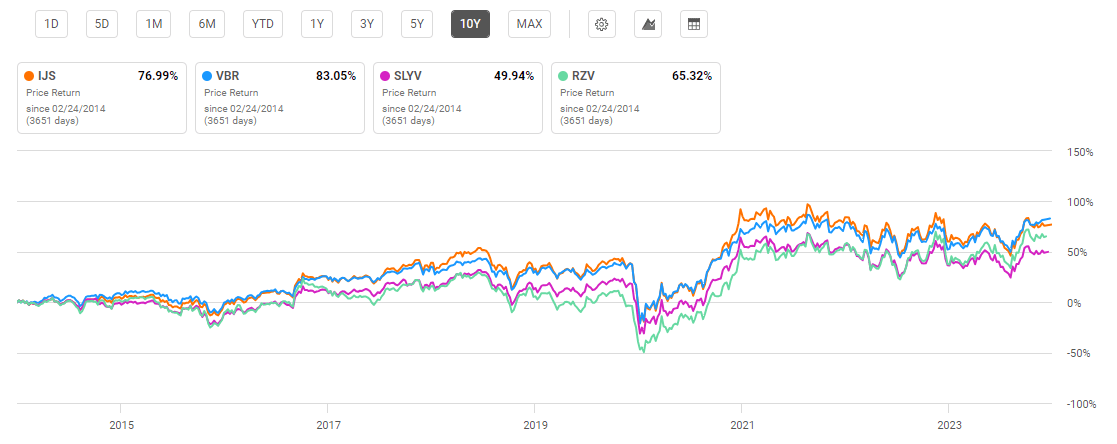1117x444 pixels.
Task: Select the VBR ticker label
Action: pyautogui.click(x=231, y=76)
